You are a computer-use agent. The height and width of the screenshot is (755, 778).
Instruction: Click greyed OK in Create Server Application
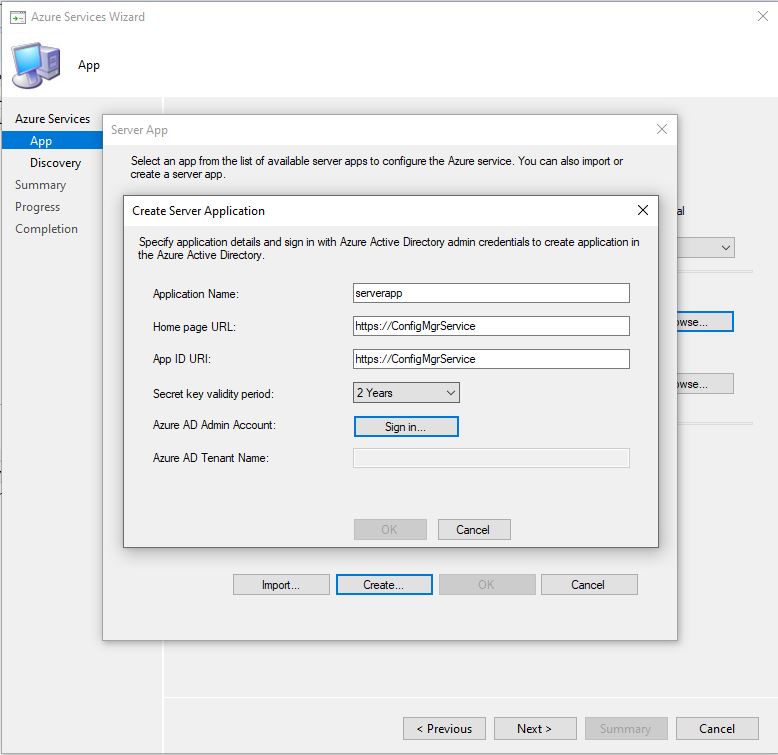pyautogui.click(x=390, y=530)
